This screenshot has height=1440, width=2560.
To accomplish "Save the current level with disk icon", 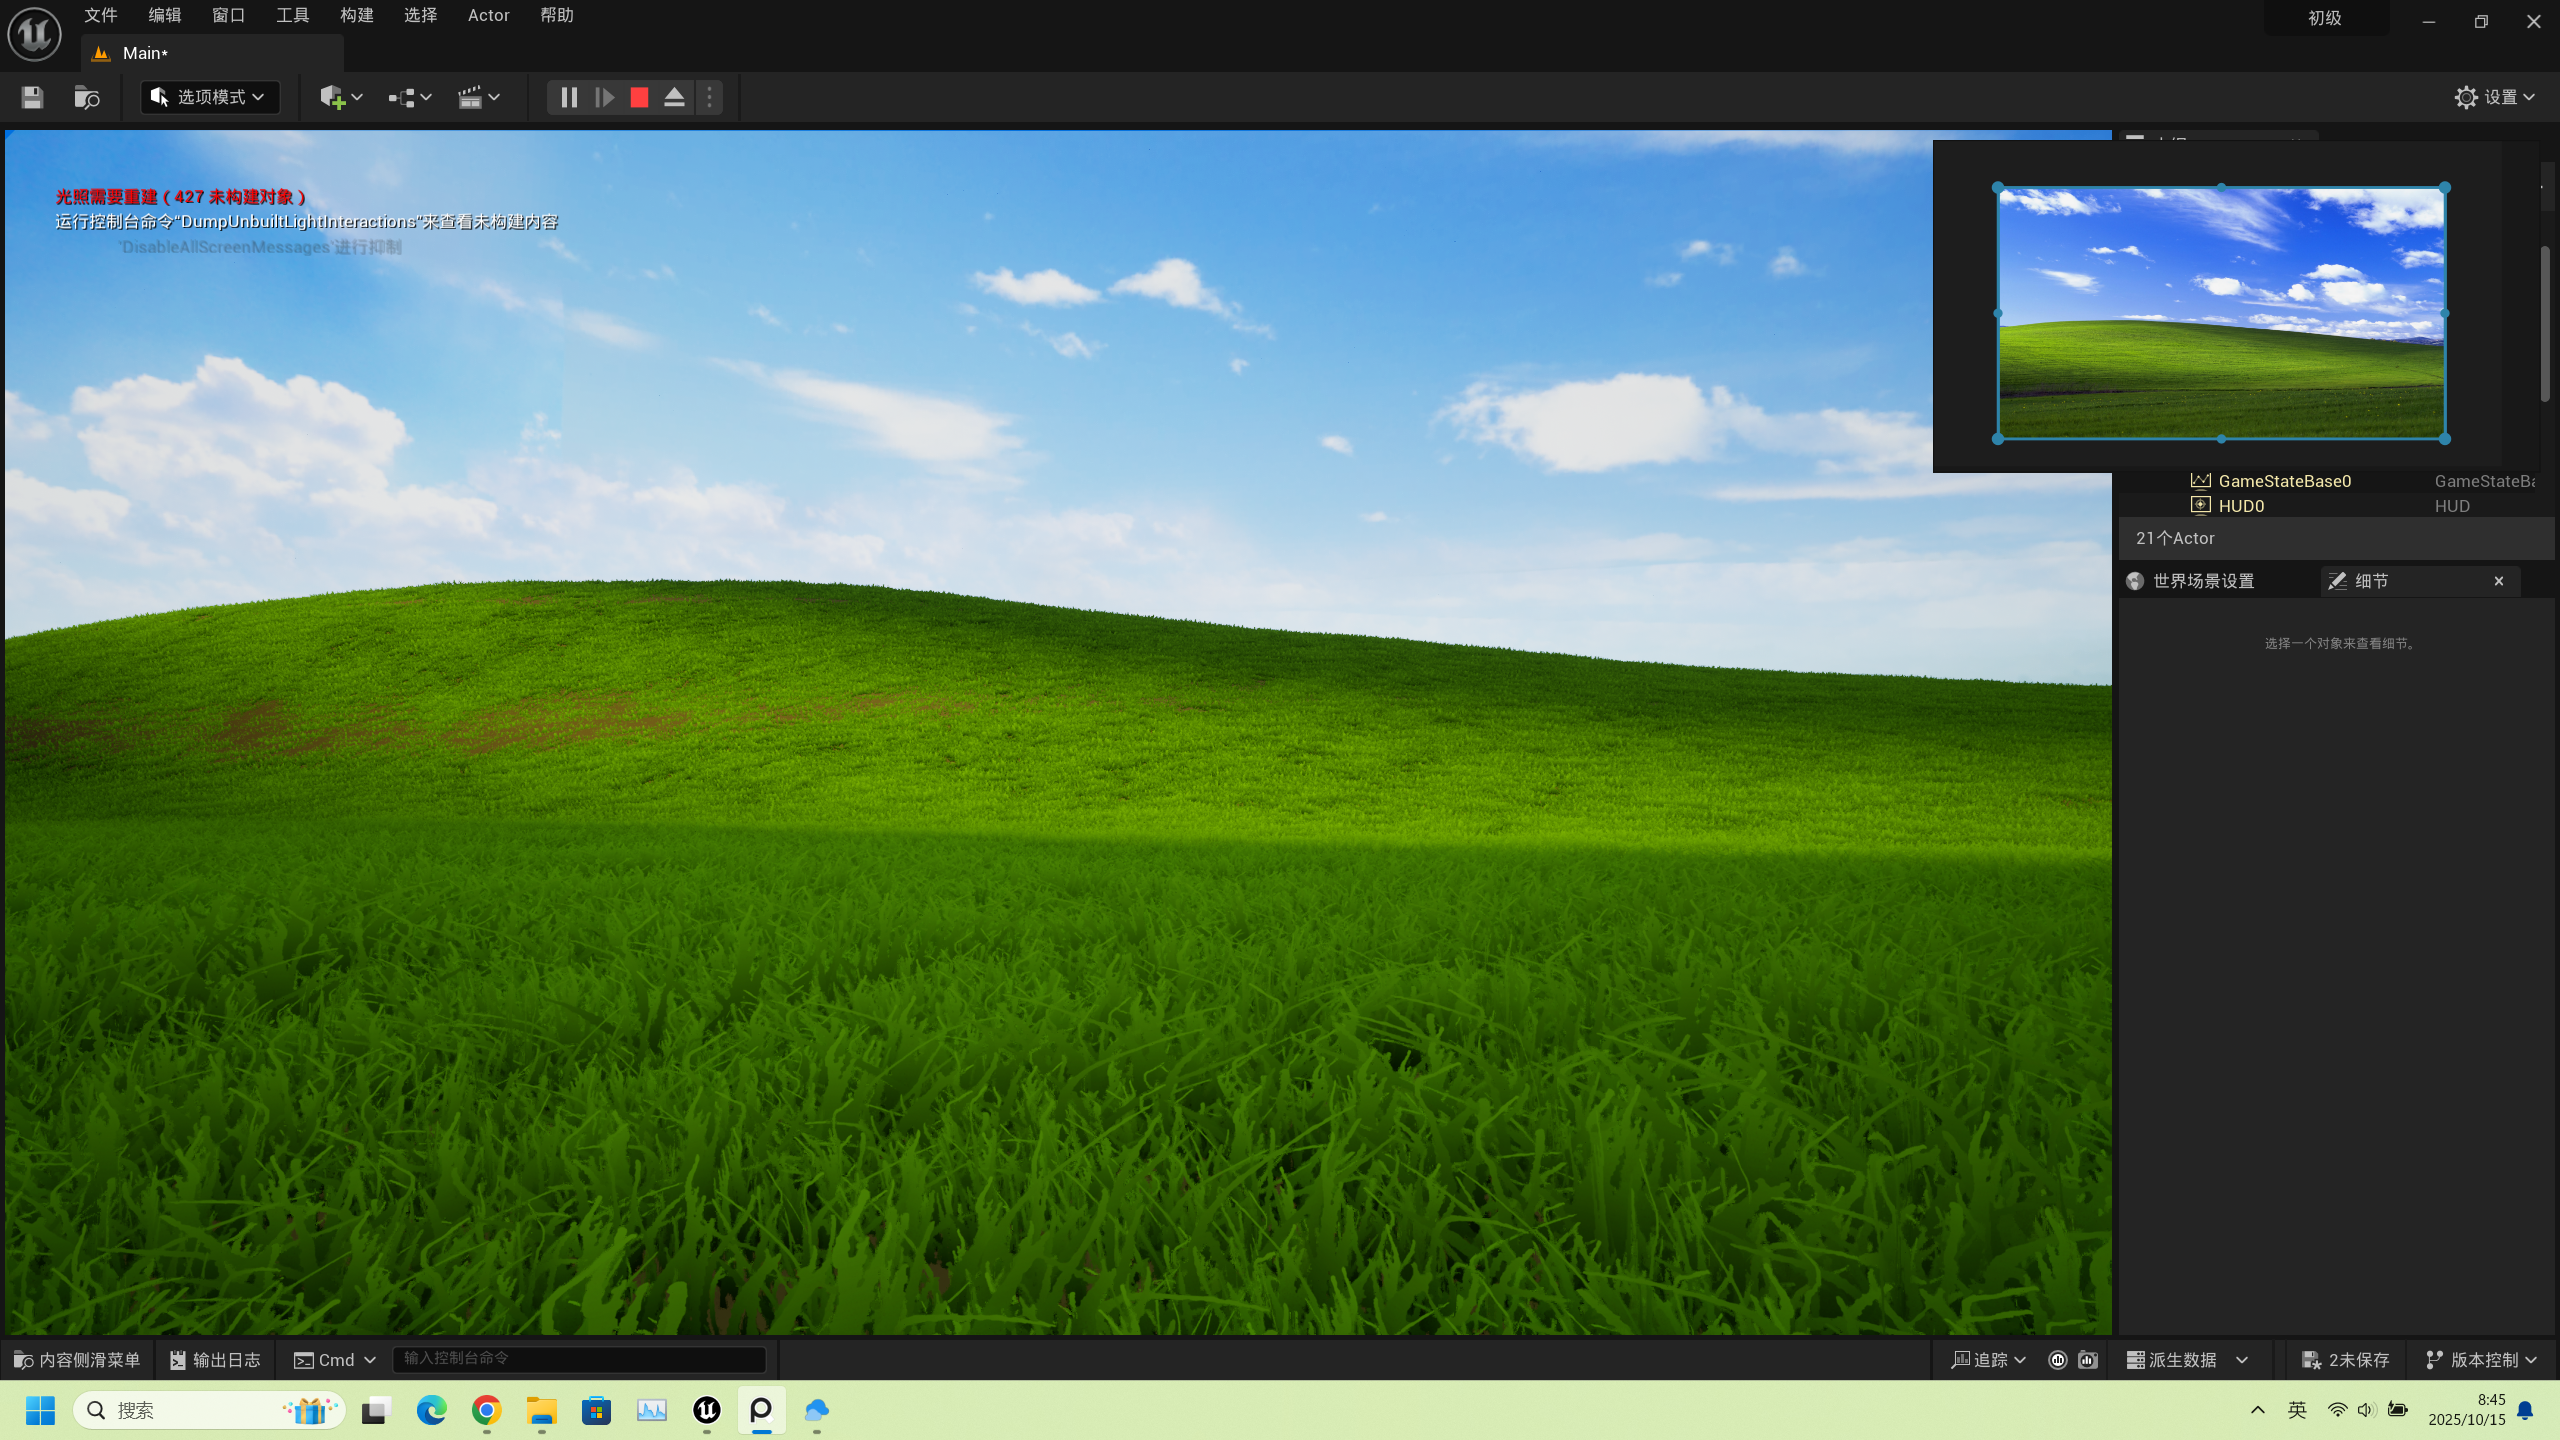I will click(32, 97).
